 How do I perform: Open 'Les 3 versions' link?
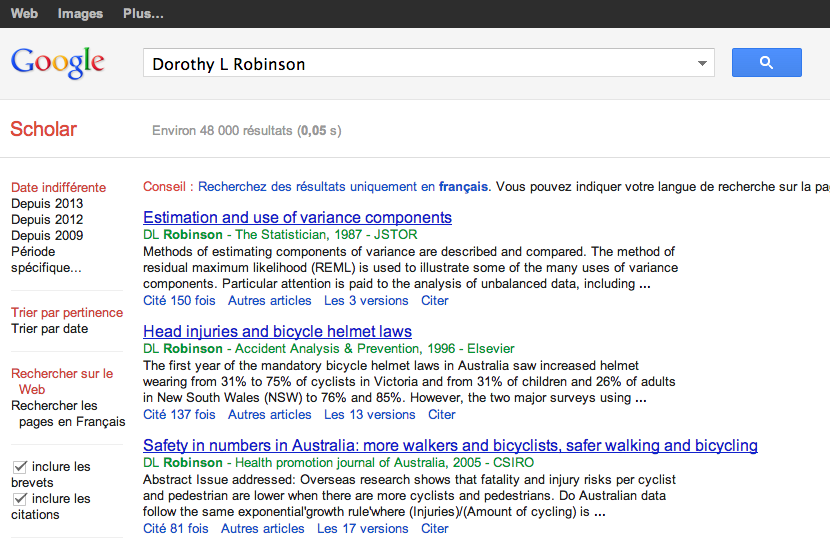click(x=366, y=300)
